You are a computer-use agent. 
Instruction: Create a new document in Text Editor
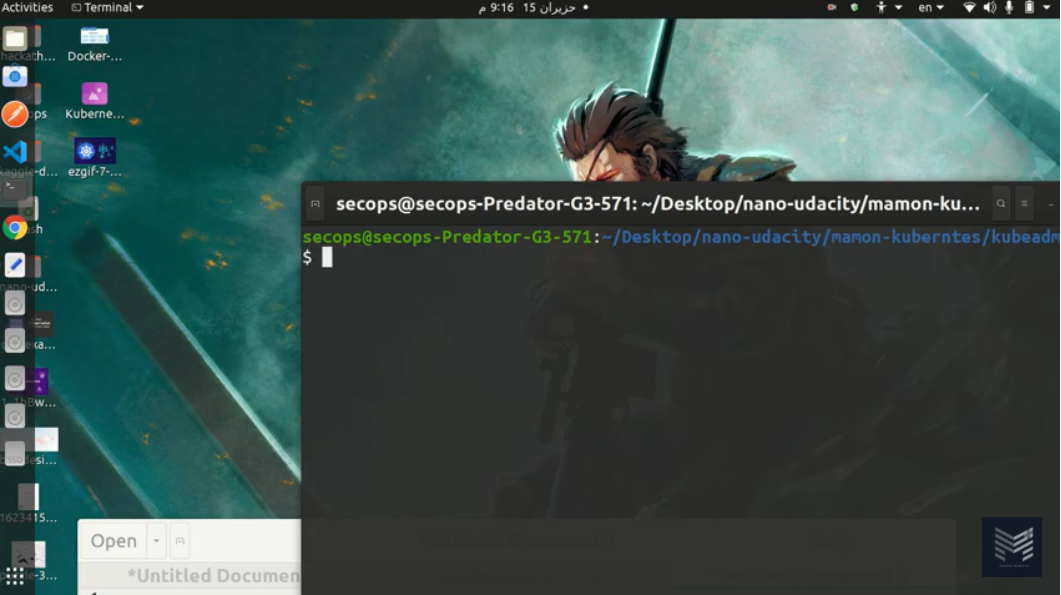point(180,541)
